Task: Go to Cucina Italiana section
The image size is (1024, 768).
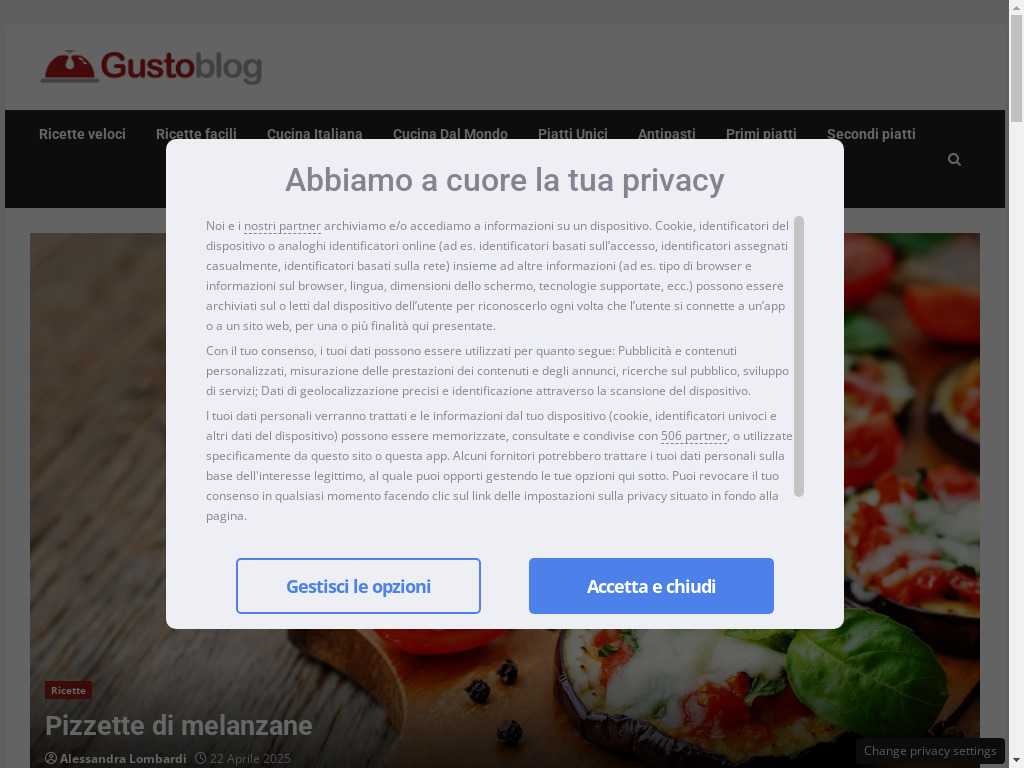Action: [314, 134]
